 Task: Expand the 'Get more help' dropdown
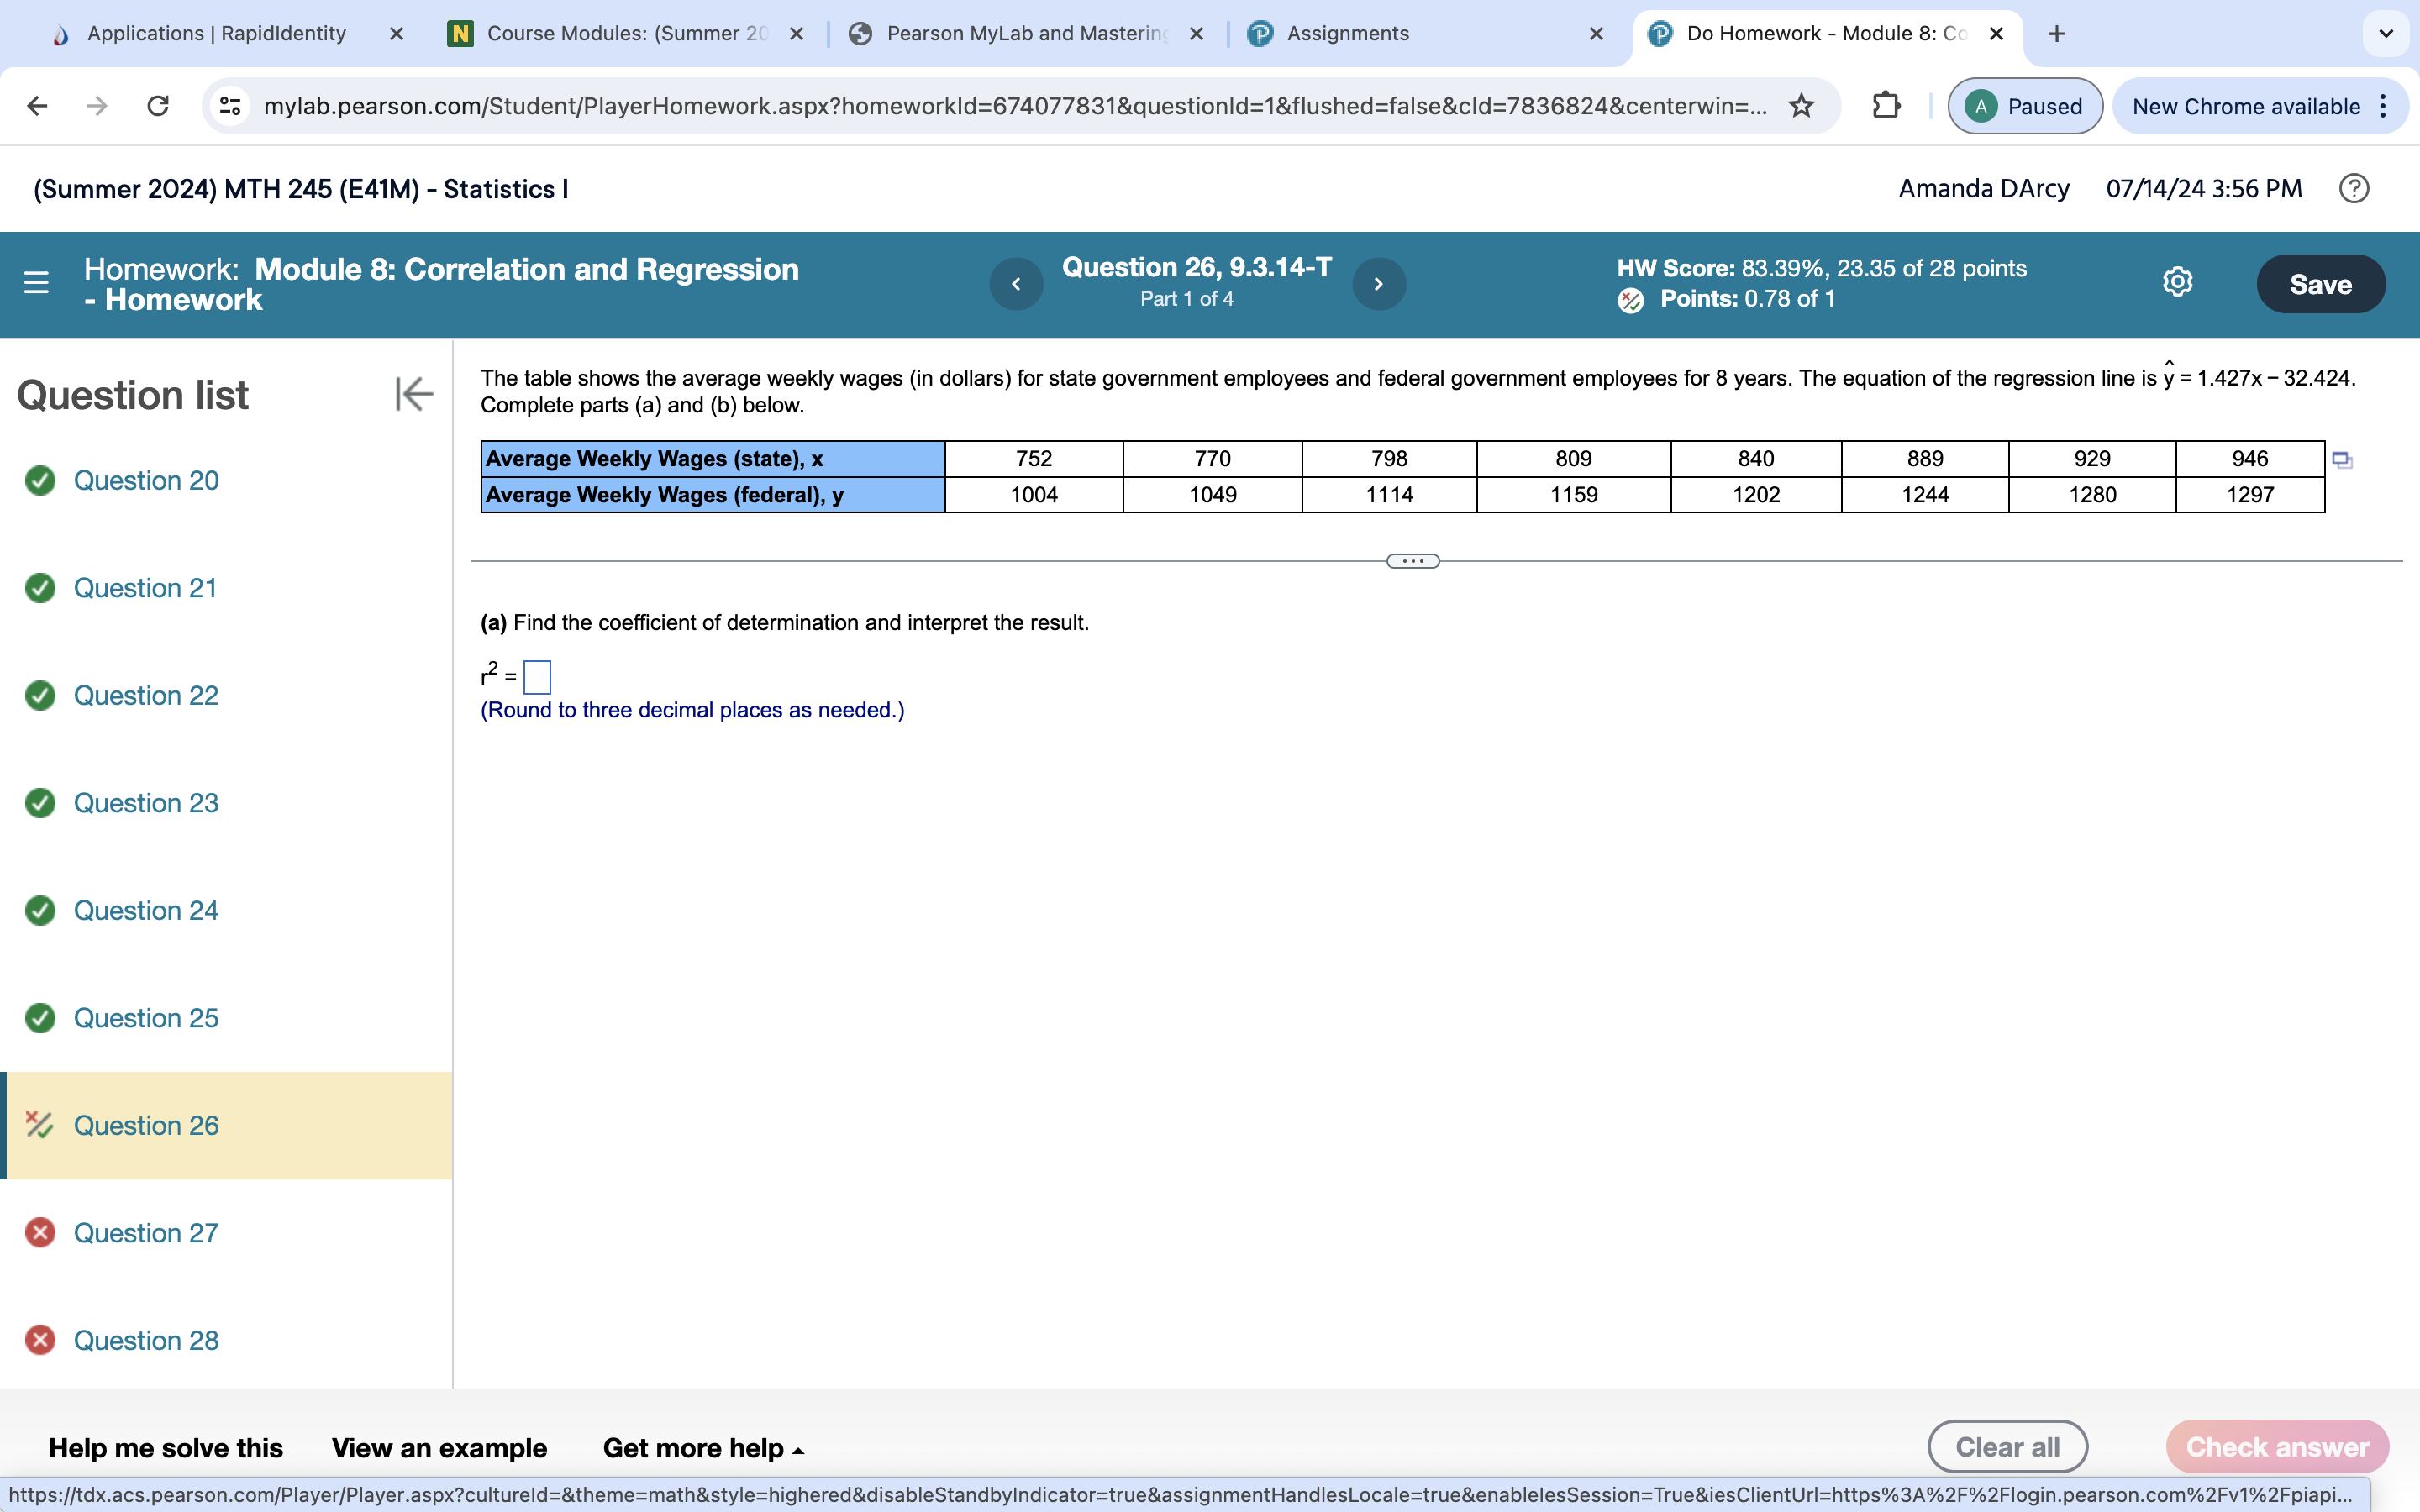(704, 1447)
